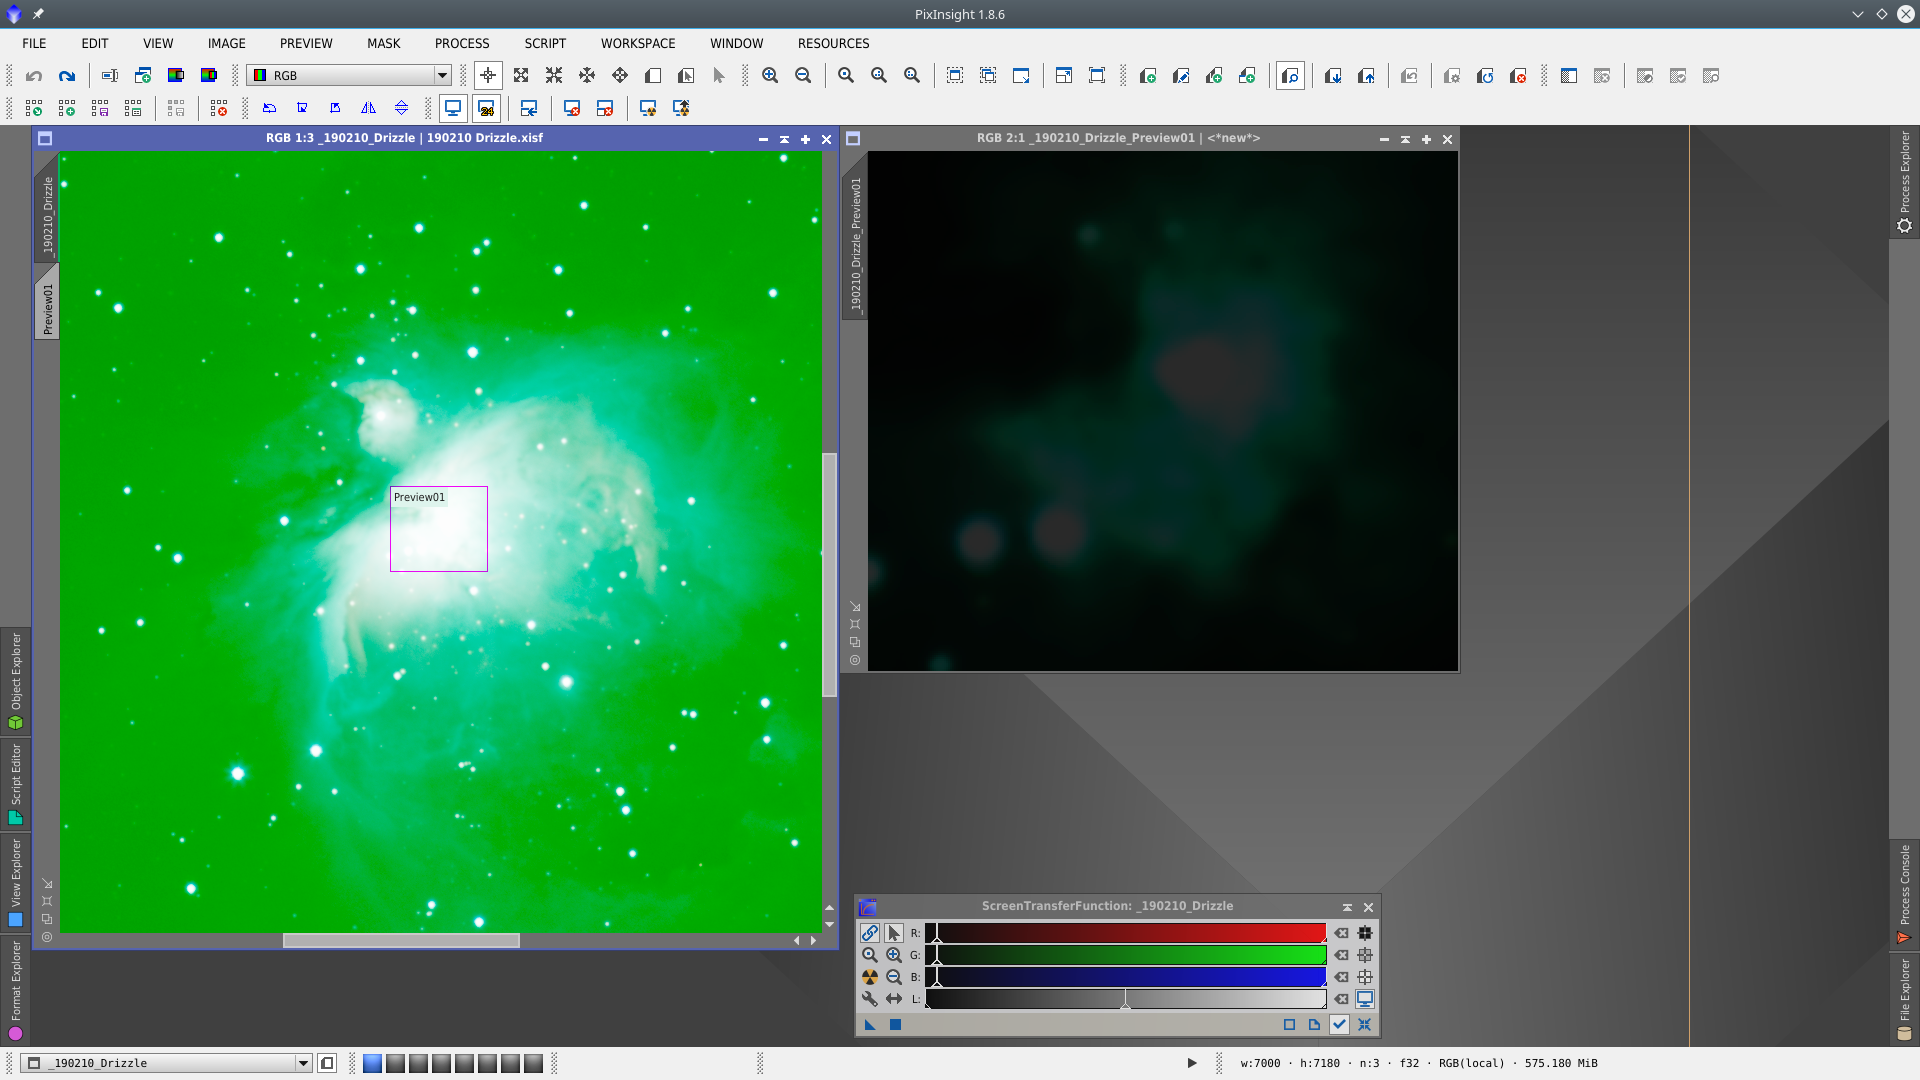Image resolution: width=1920 pixels, height=1080 pixels.
Task: Click the STF Auto Stretch radiation icon
Action: point(870,977)
